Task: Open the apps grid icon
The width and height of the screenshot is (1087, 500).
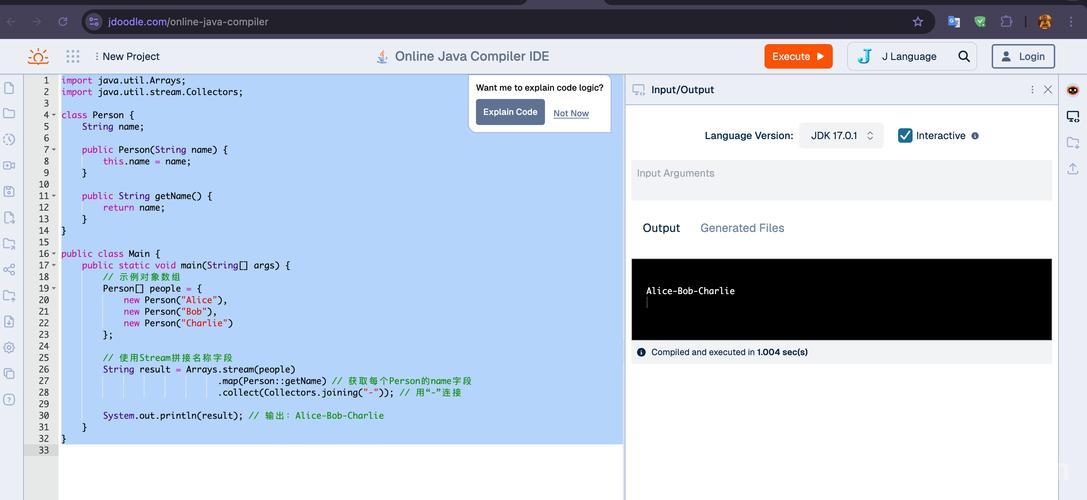Action: point(73,56)
